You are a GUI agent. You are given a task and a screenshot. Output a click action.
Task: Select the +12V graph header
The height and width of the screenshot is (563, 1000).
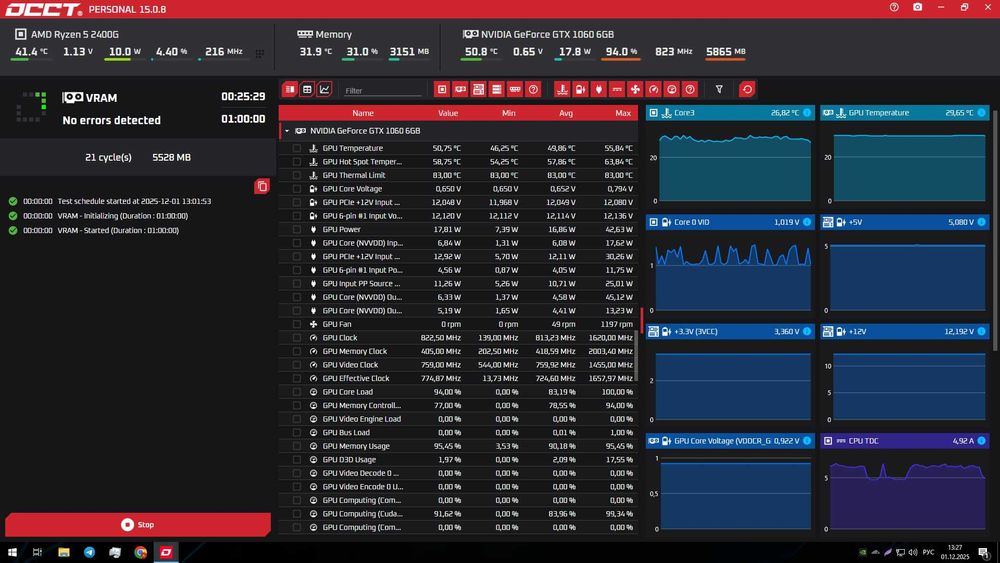coord(905,332)
